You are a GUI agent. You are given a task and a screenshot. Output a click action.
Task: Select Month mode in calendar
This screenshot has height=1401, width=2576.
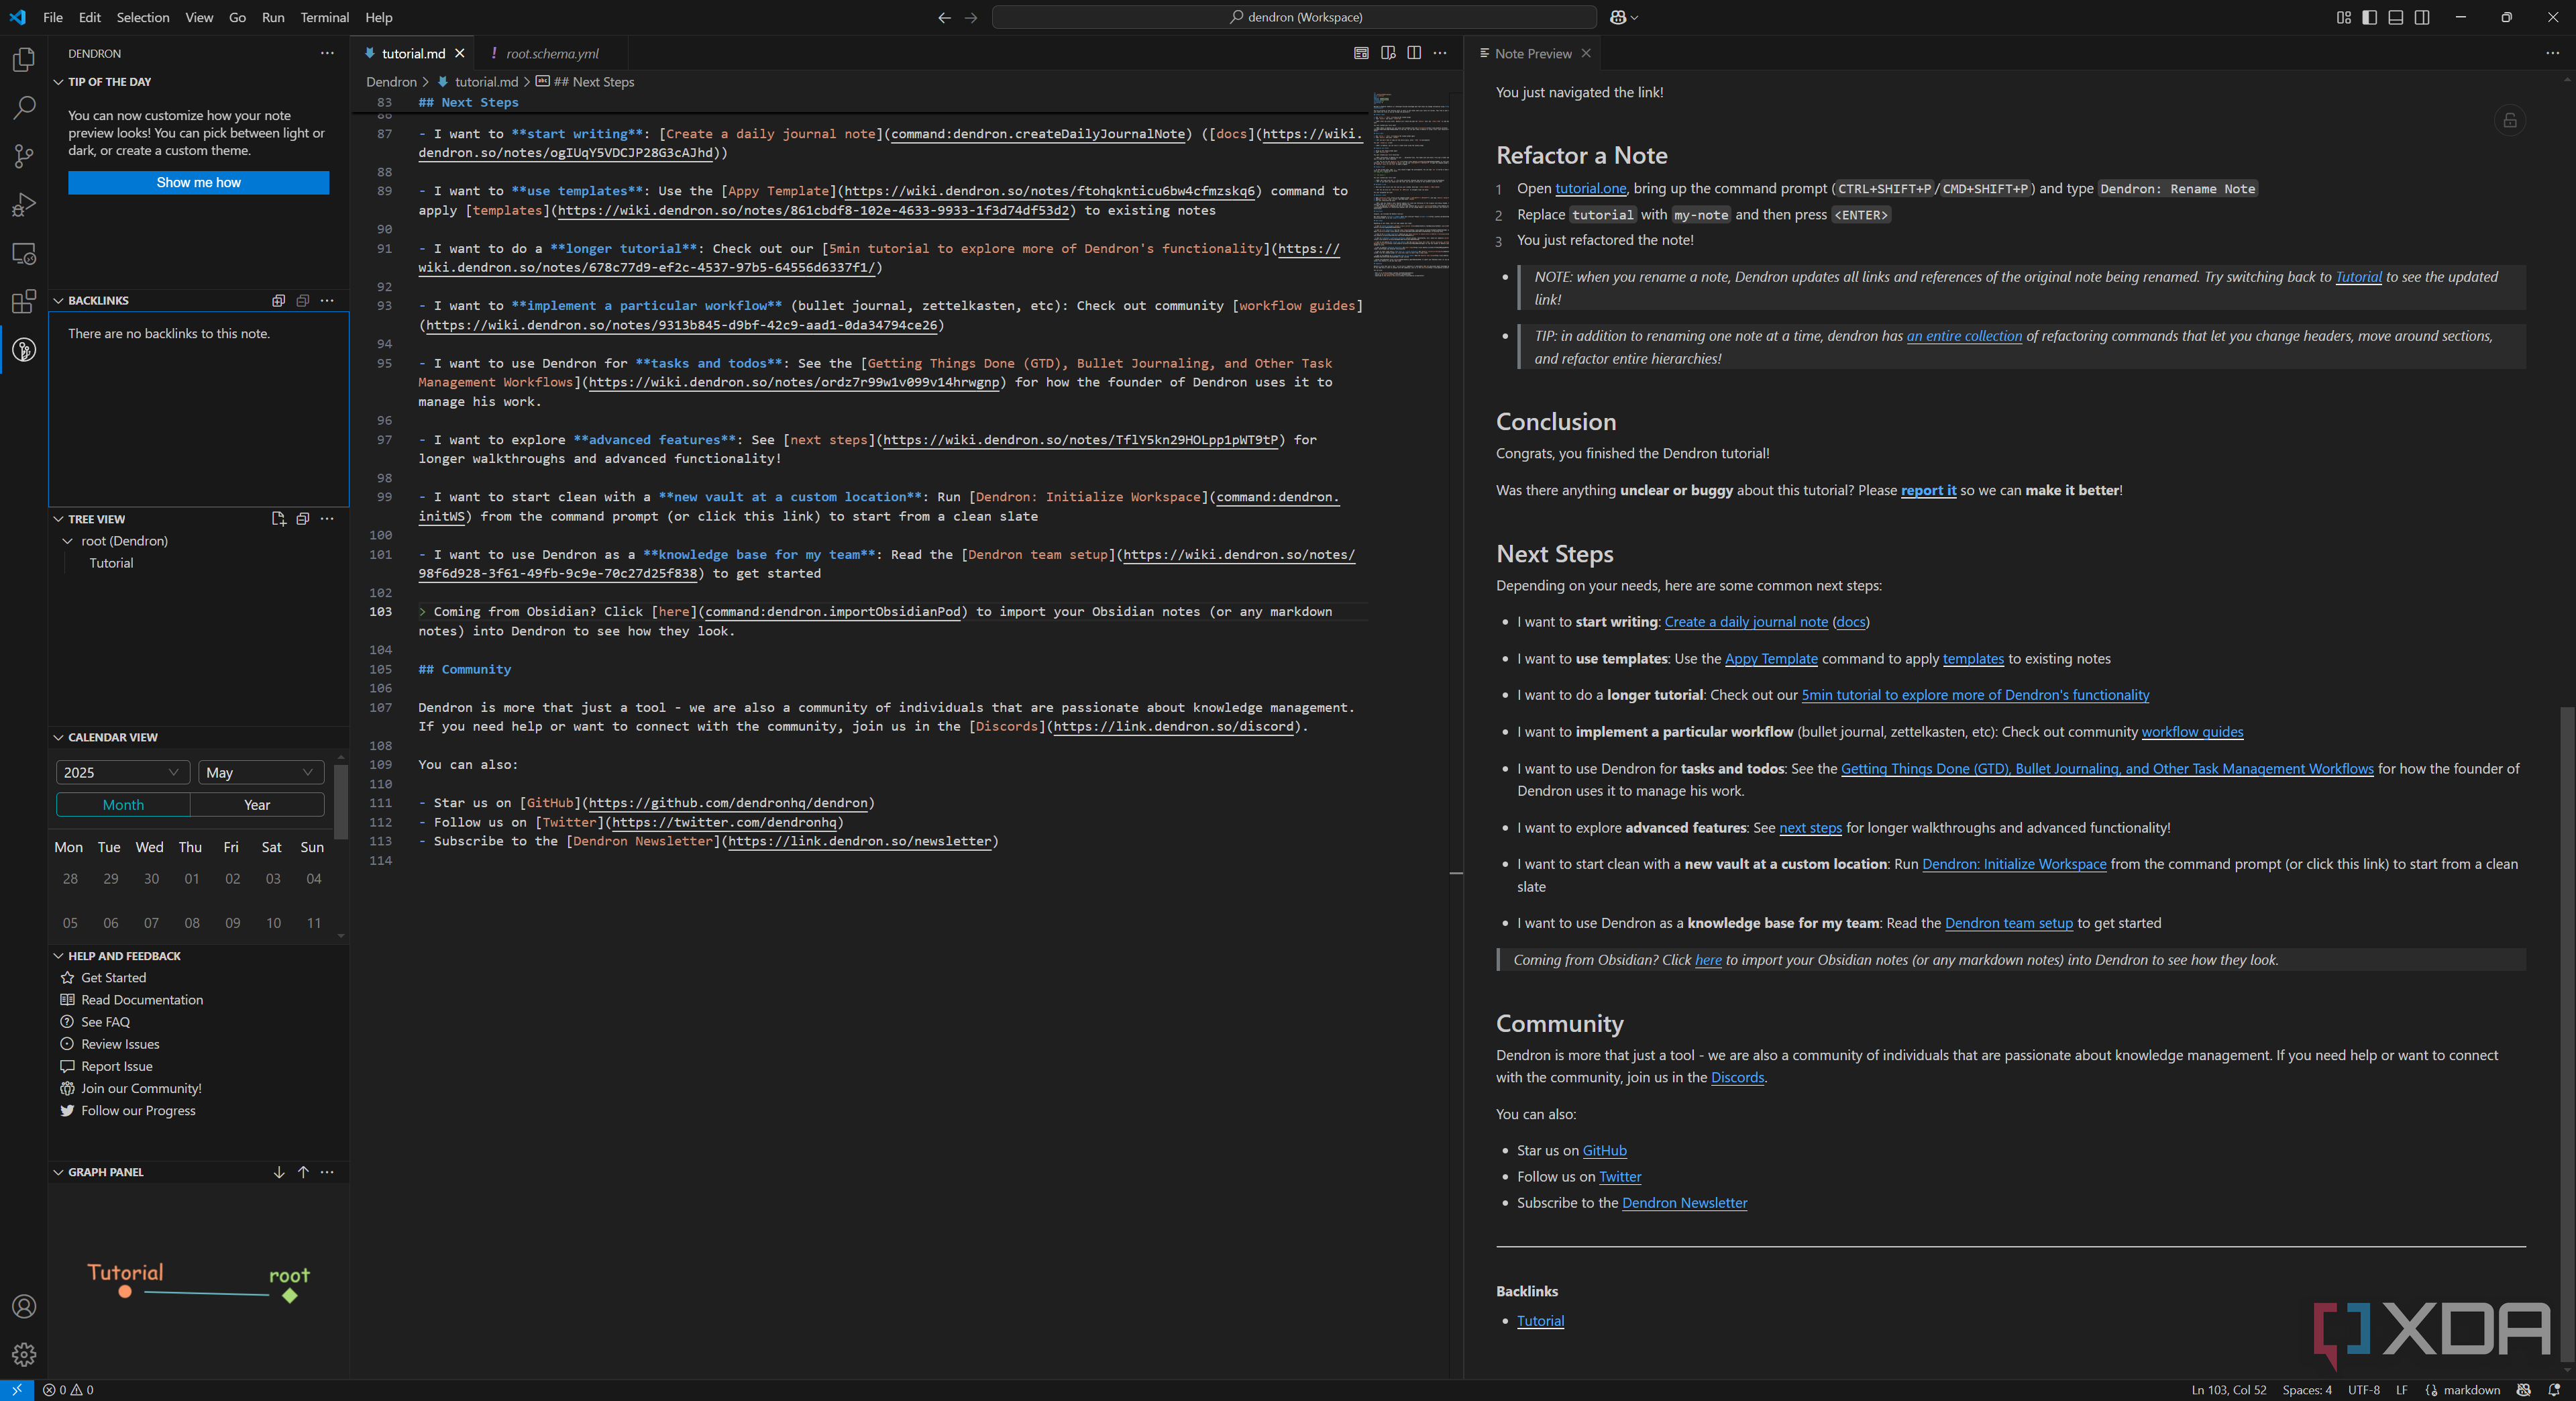[x=123, y=805]
